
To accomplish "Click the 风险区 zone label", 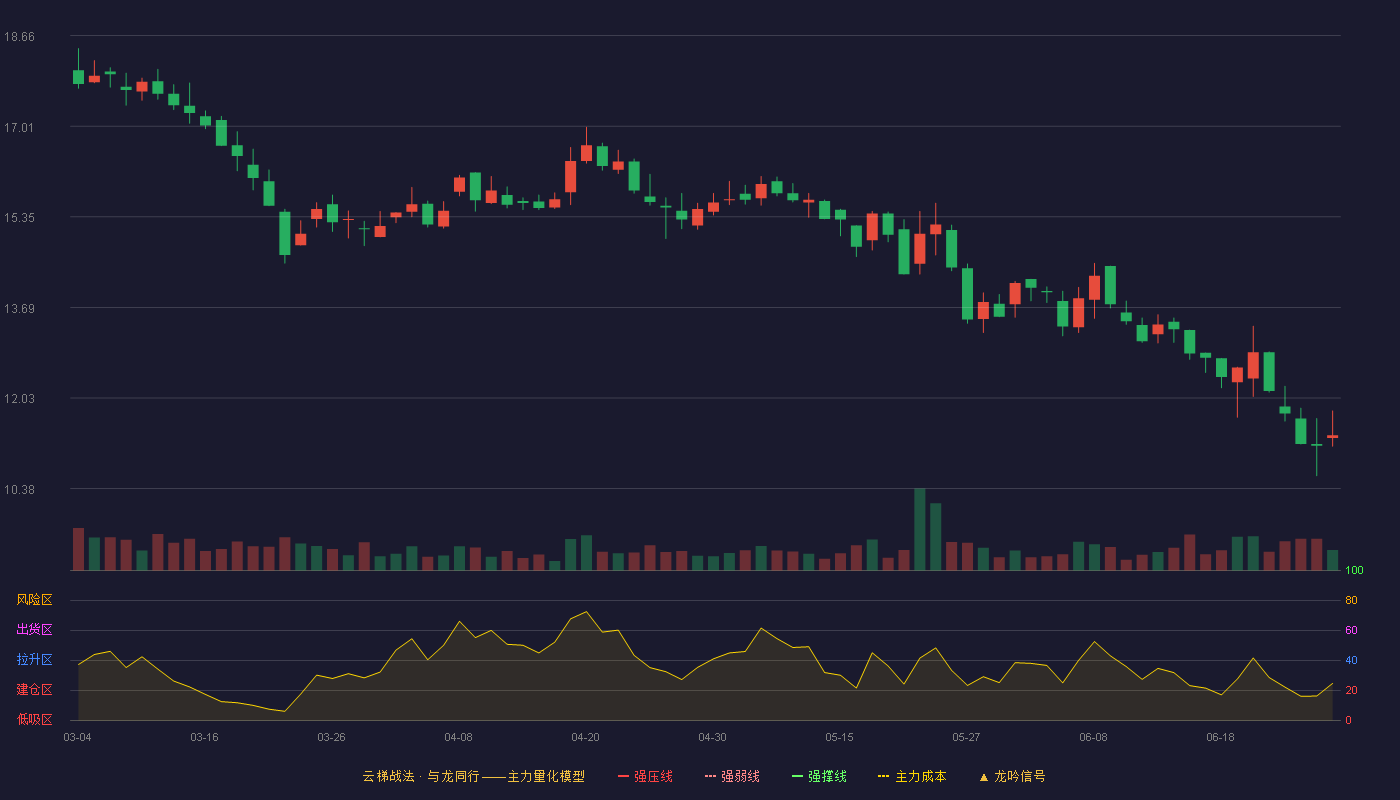I will tap(34, 600).
